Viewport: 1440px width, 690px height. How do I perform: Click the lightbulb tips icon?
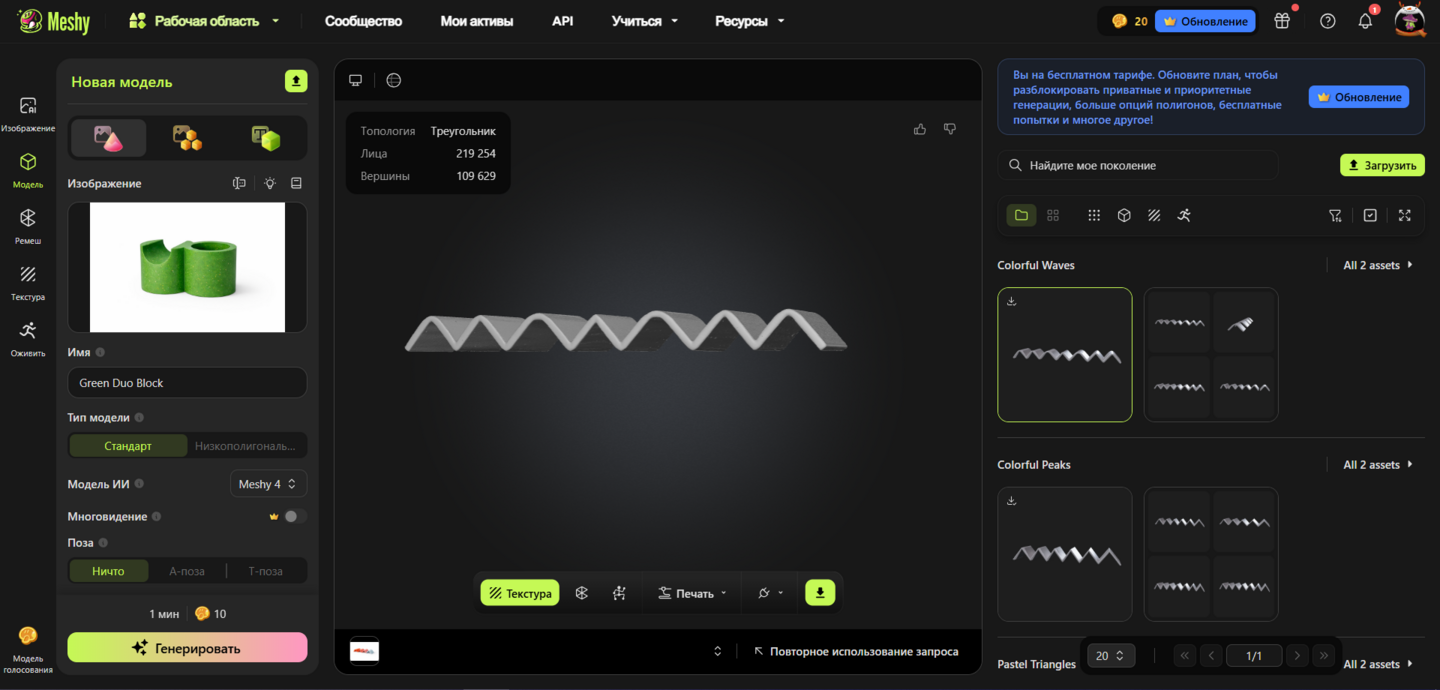270,183
